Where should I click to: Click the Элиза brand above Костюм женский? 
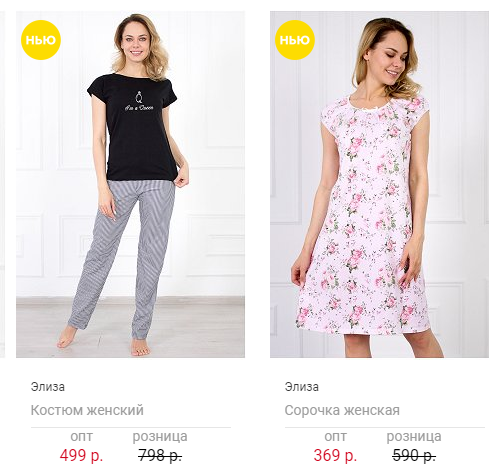coord(48,387)
